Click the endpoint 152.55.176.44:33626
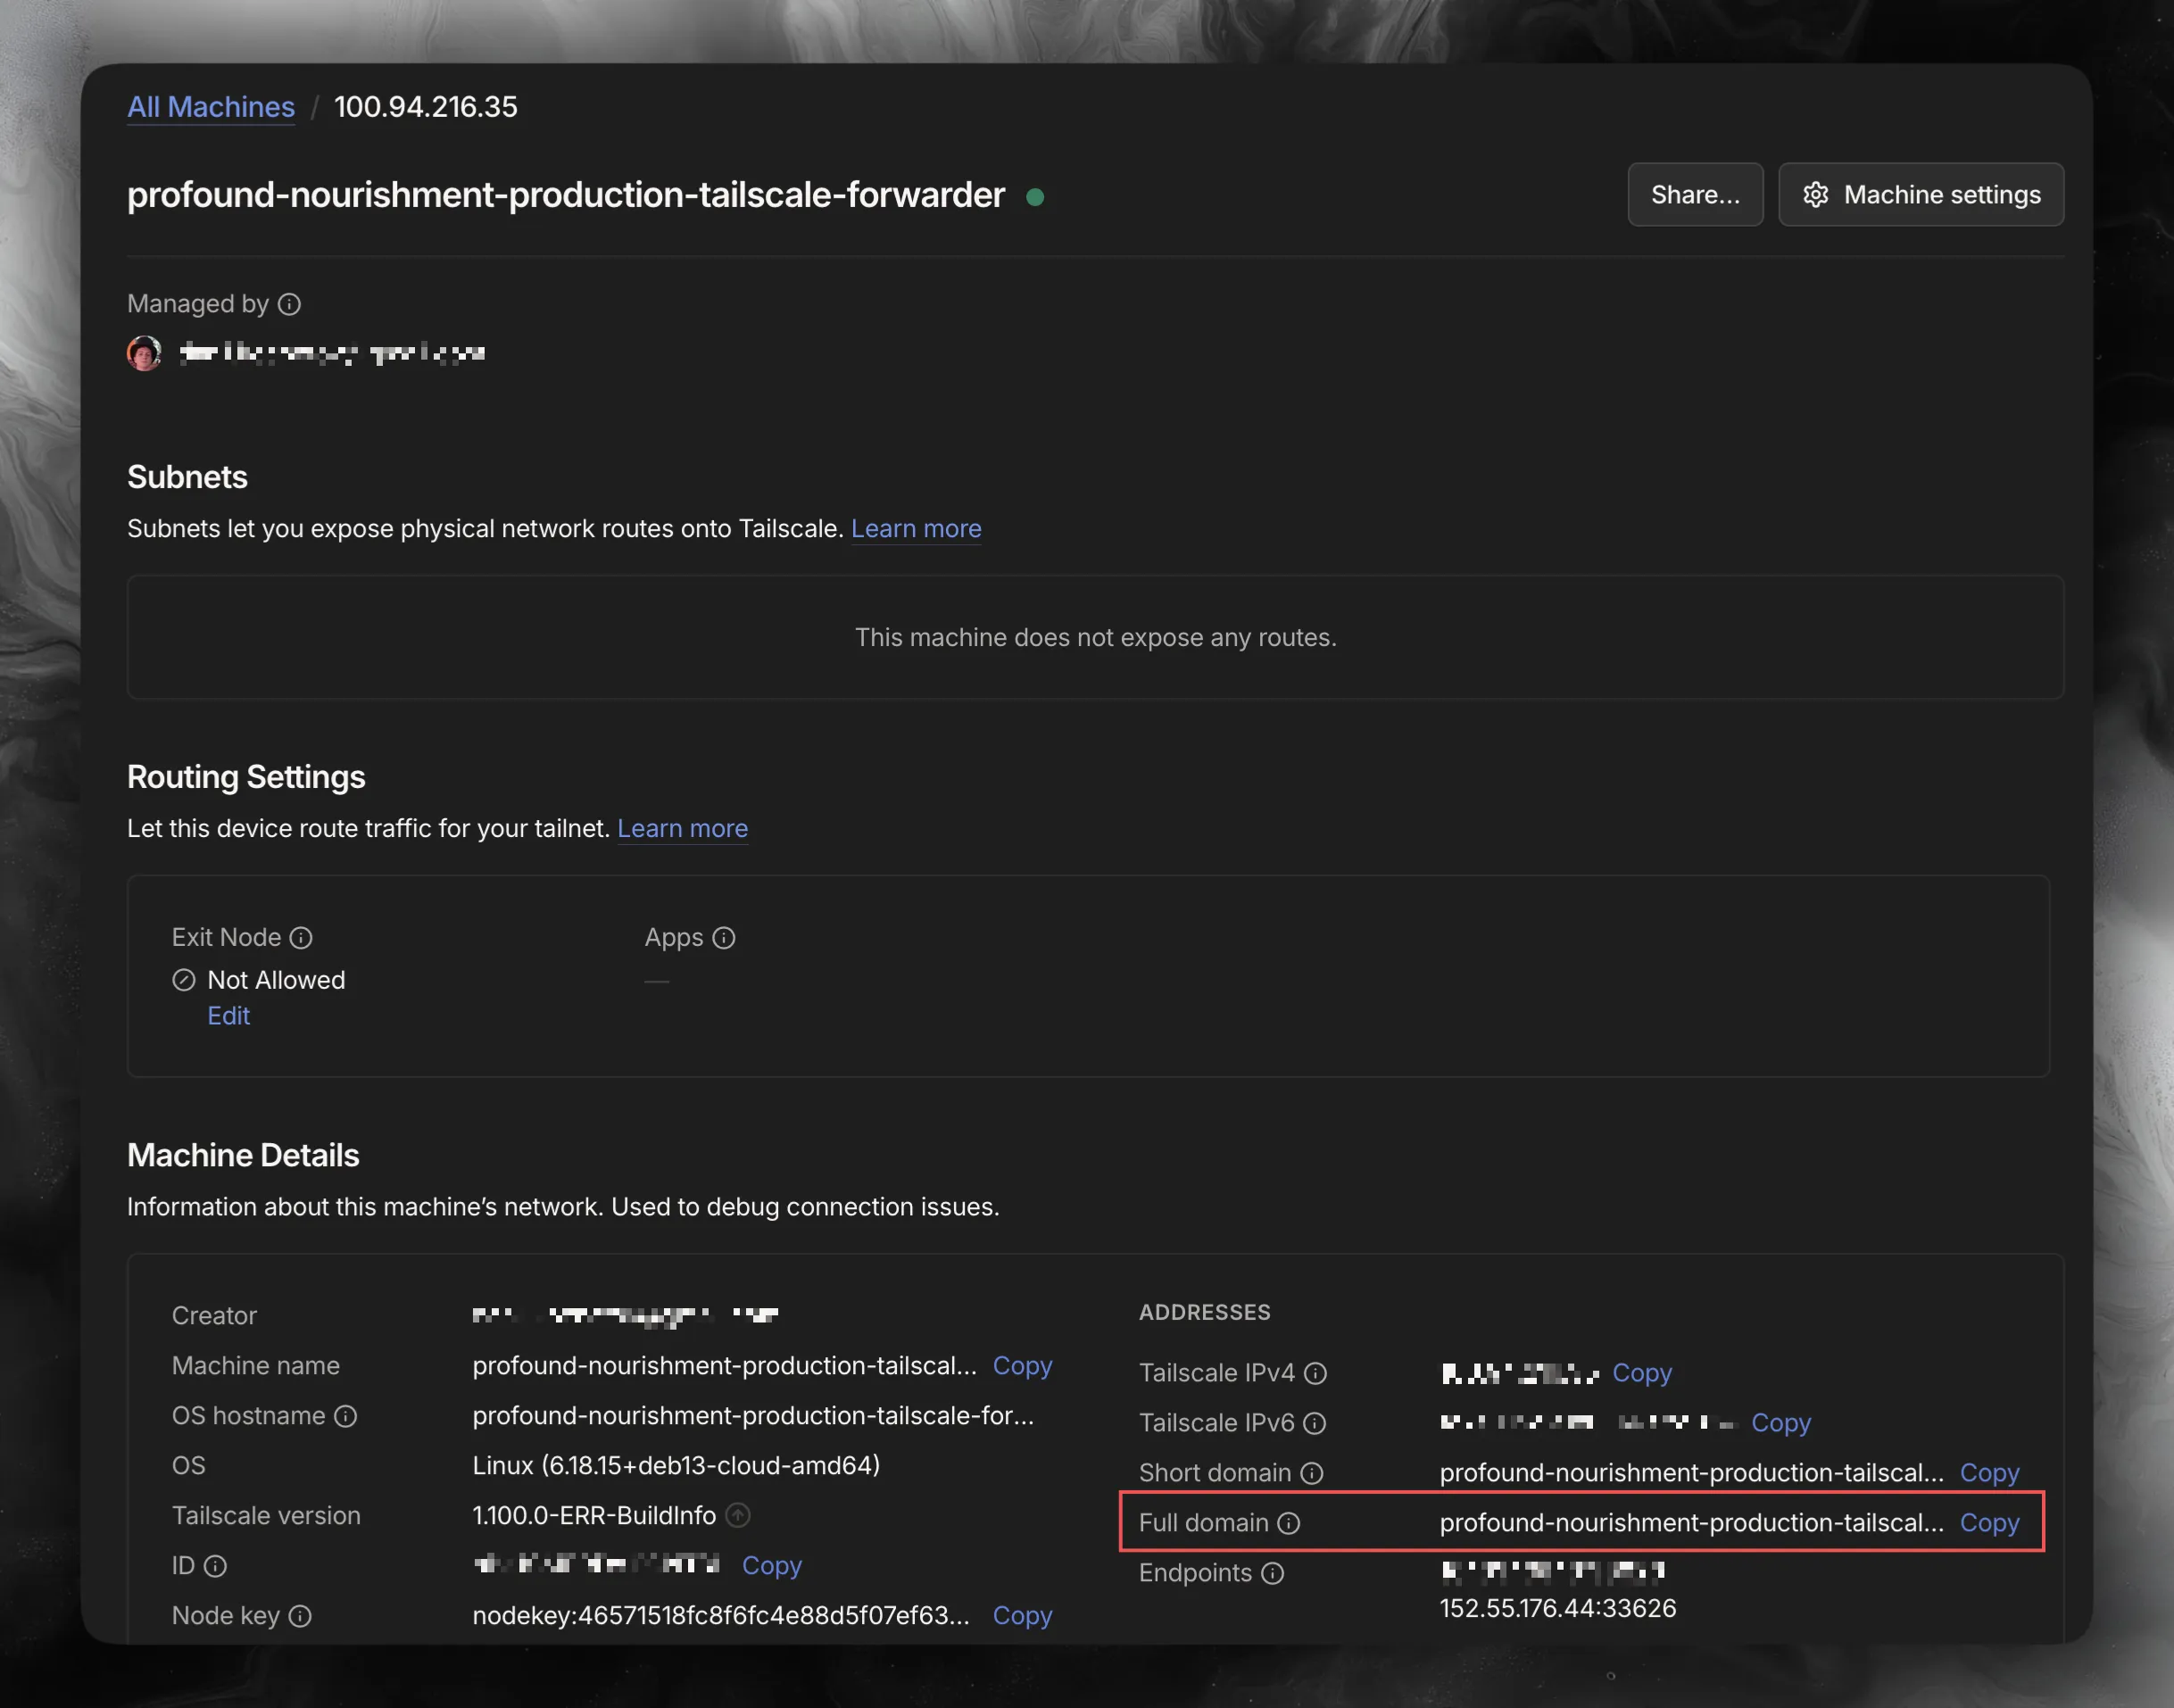This screenshot has height=1708, width=2174. tap(1558, 1608)
